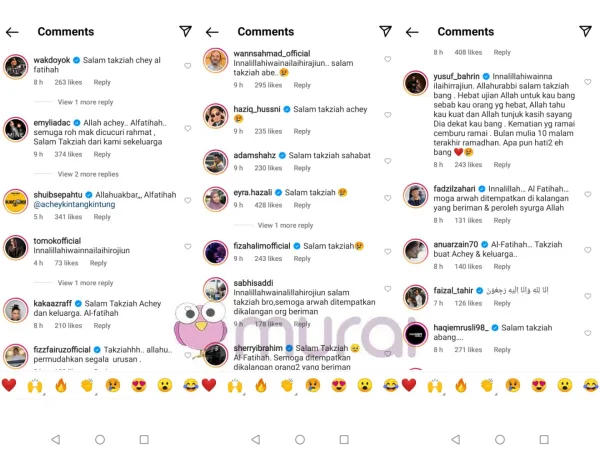The height and width of the screenshot is (450, 600).
Task: Pick the crying face emoji in the middle reaction bar
Action: [313, 385]
